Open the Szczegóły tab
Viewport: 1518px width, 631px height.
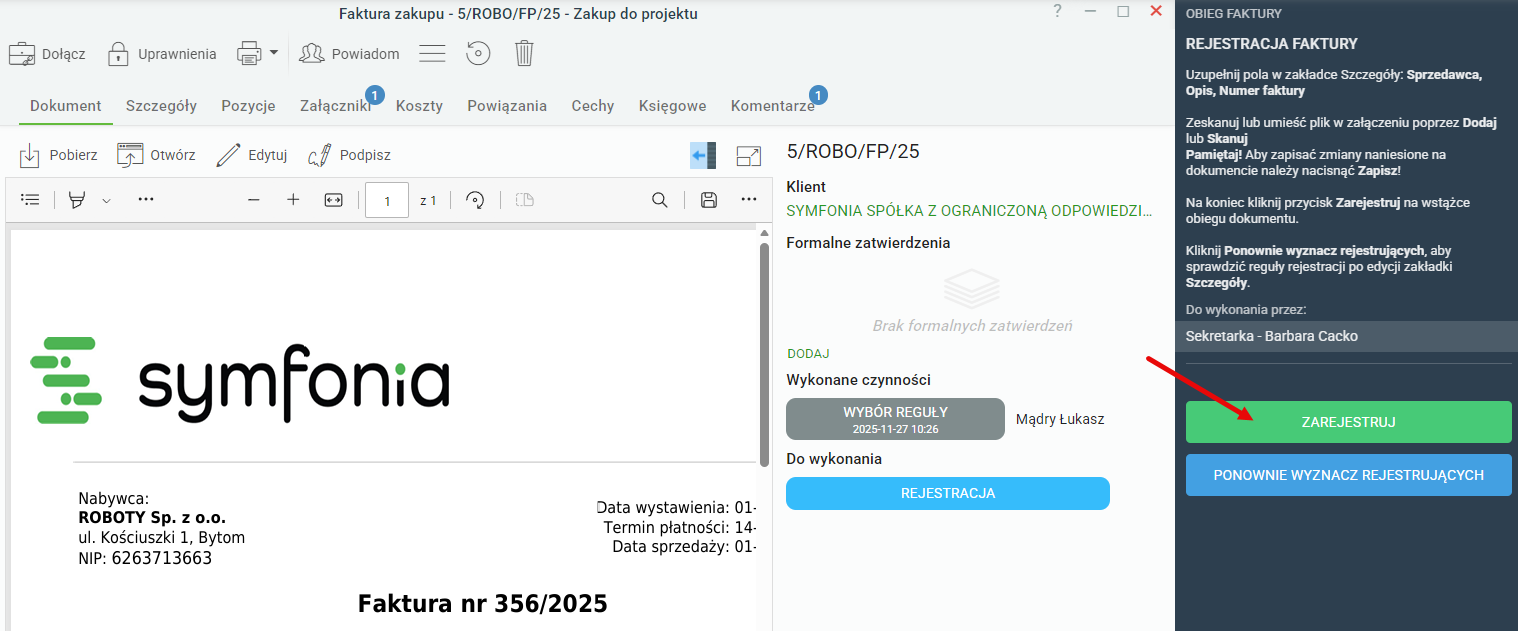pyautogui.click(x=161, y=106)
